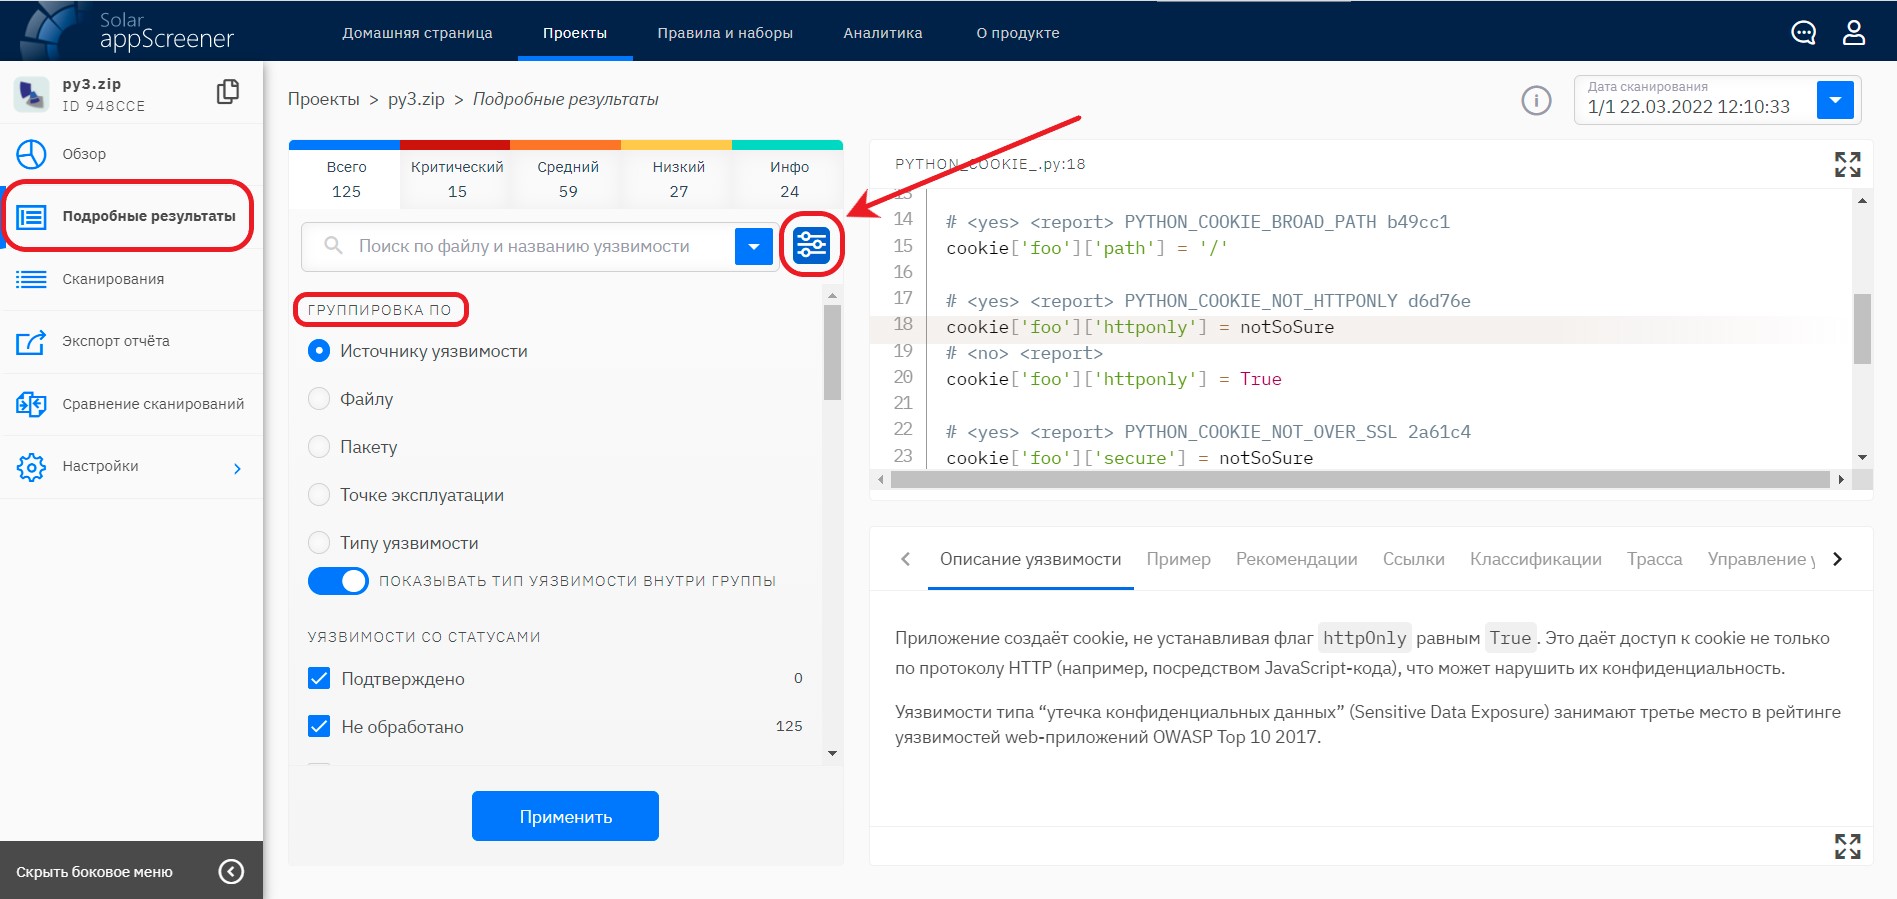Viewport: 1897px width, 899px height.
Task: Click the search magnifier icon
Action: tap(334, 246)
